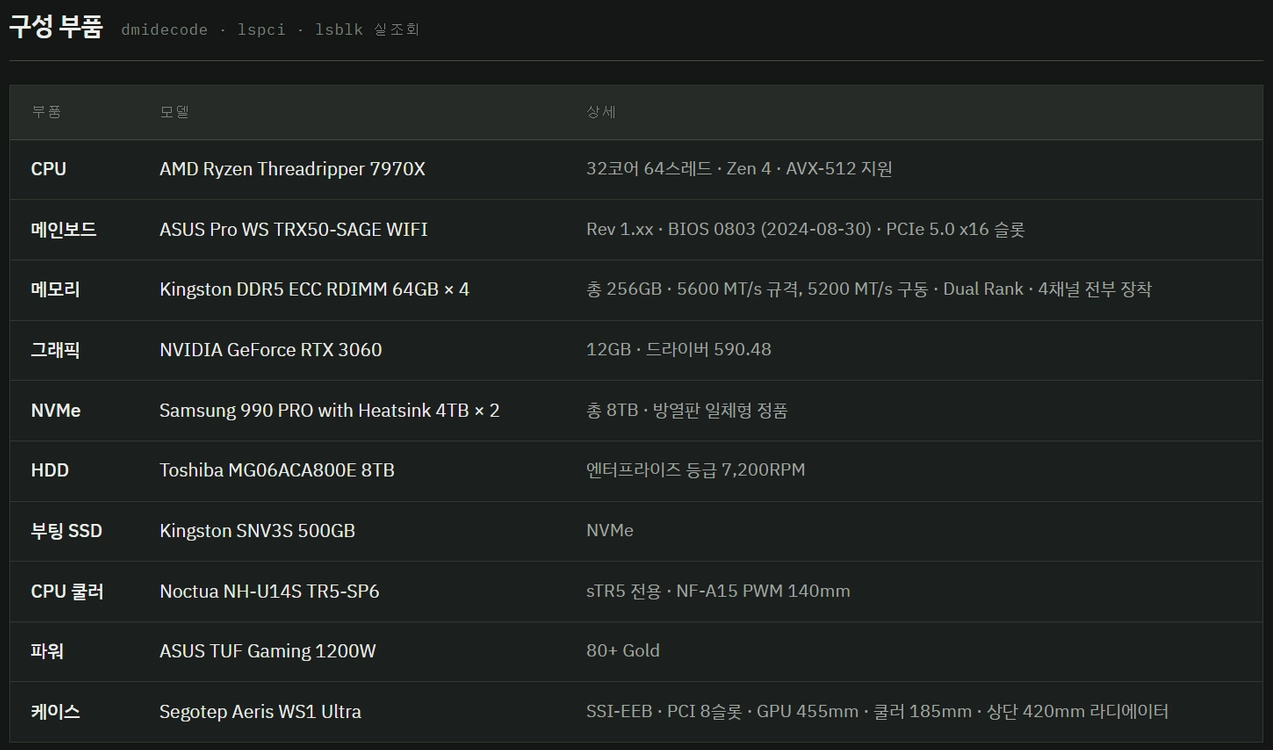This screenshot has width=1273, height=750.
Task: Select the NVMe detail for the boot SSD
Action: [609, 530]
